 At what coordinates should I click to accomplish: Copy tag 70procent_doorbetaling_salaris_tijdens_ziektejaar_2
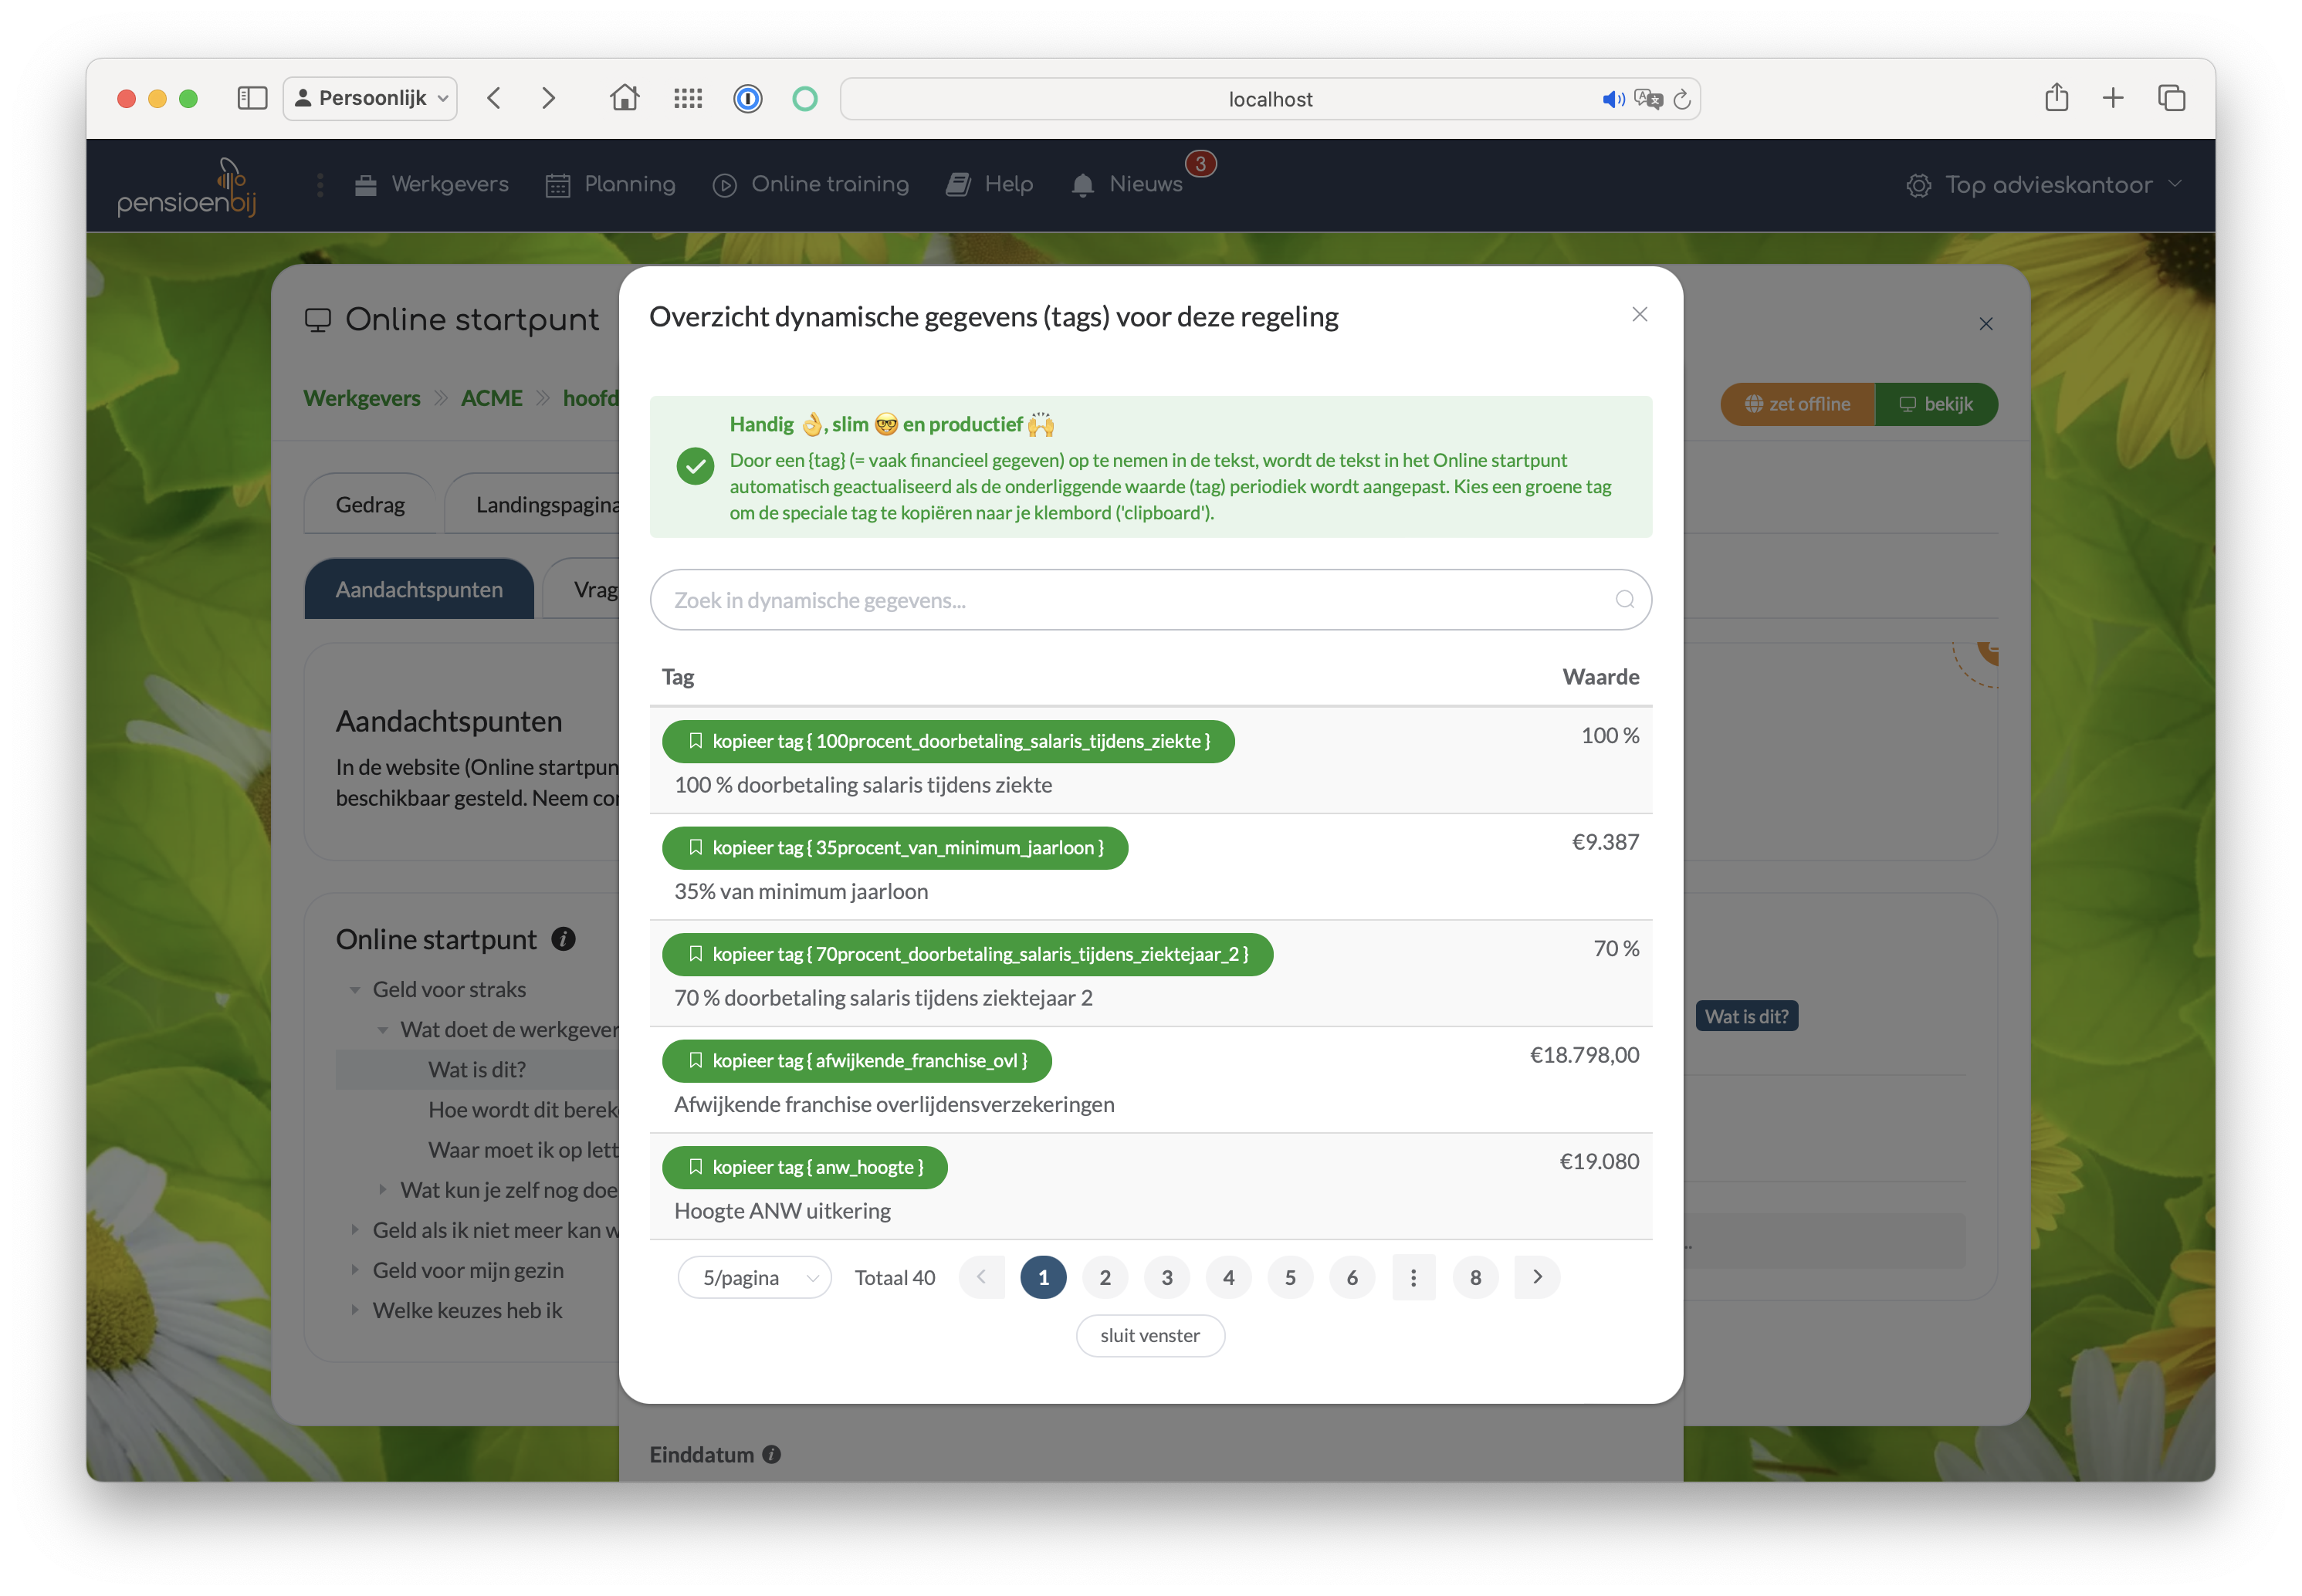tap(968, 954)
